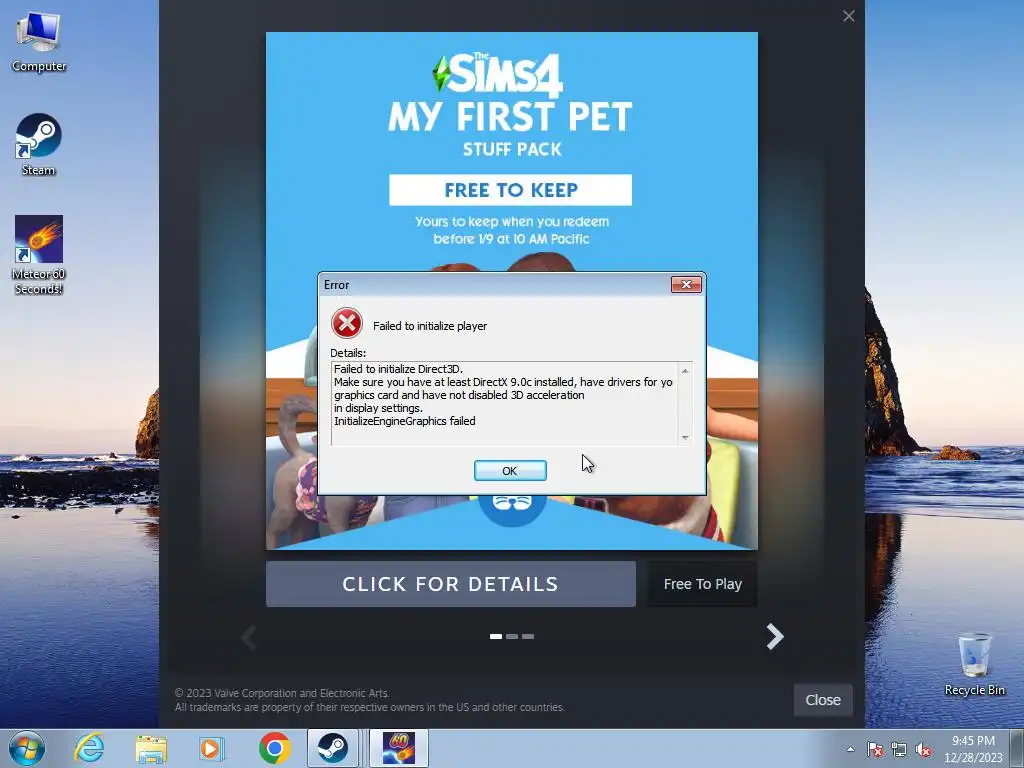Select the second carousel page indicator
This screenshot has height=768, width=1024.
coord(512,636)
